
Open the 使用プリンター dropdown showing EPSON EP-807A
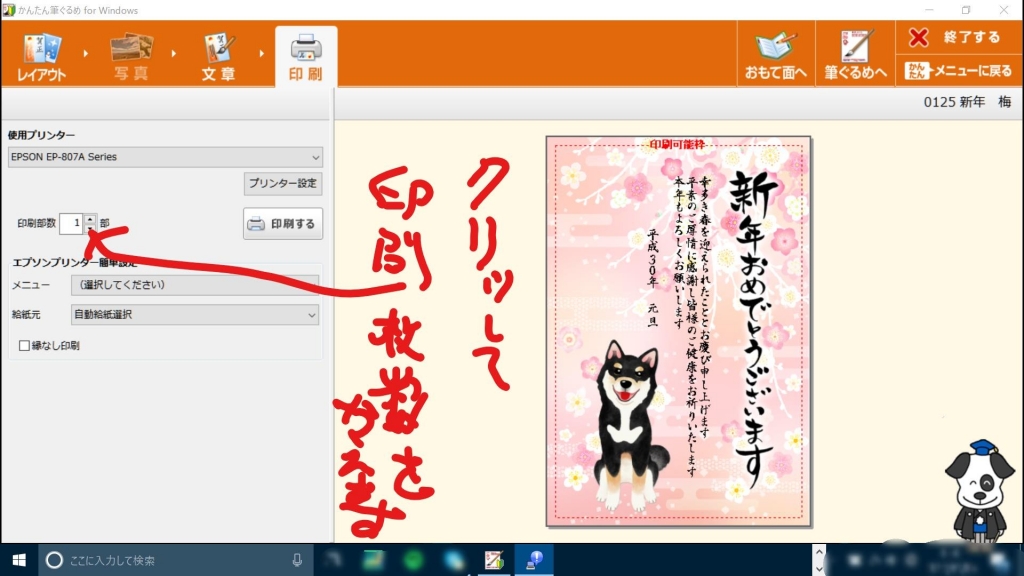click(165, 157)
